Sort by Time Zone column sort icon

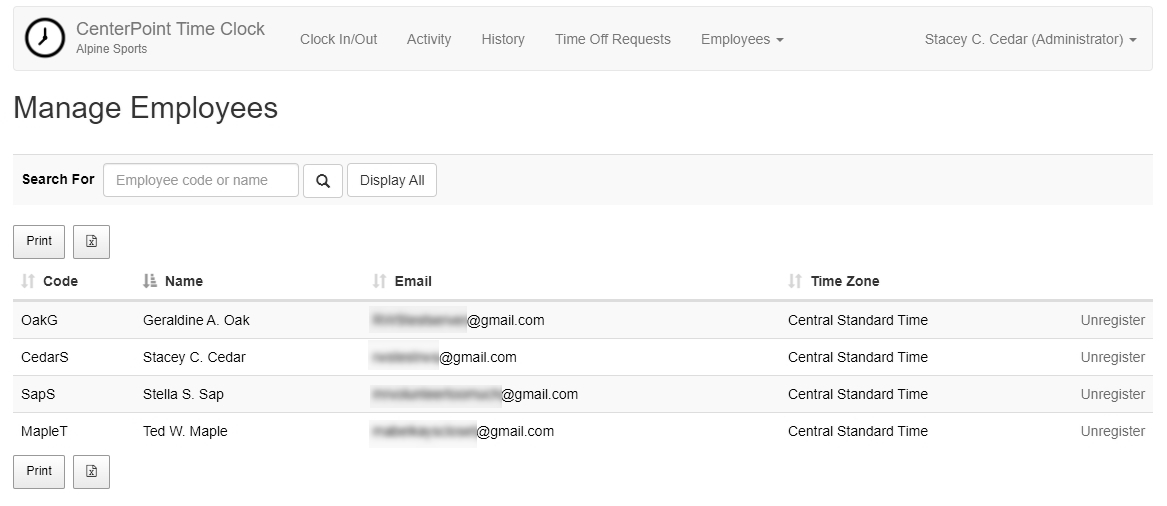coord(795,282)
